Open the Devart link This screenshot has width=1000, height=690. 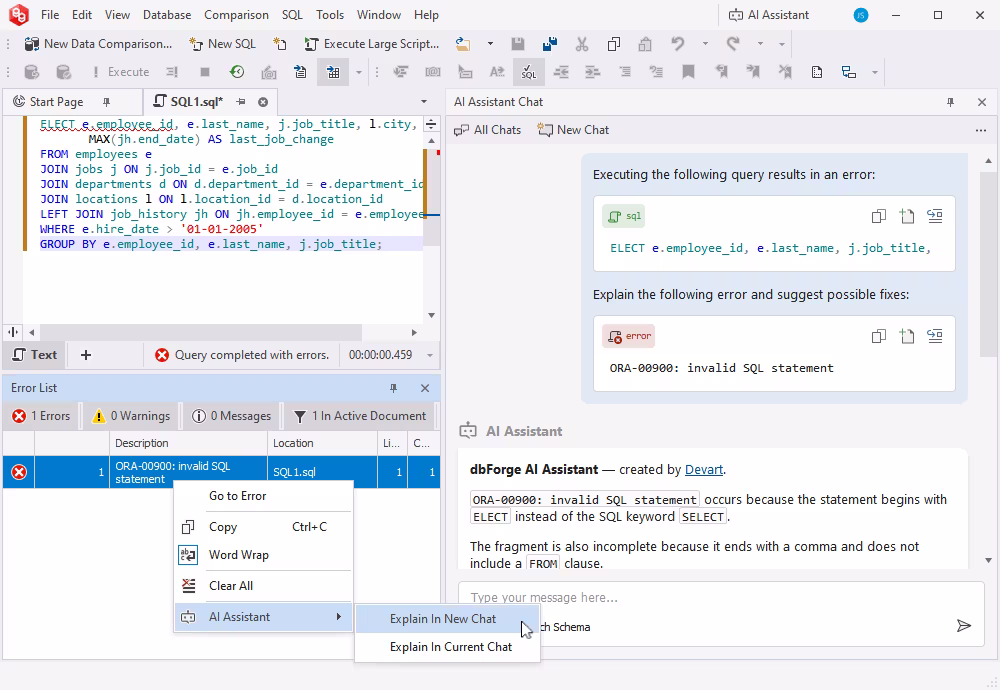coord(704,470)
